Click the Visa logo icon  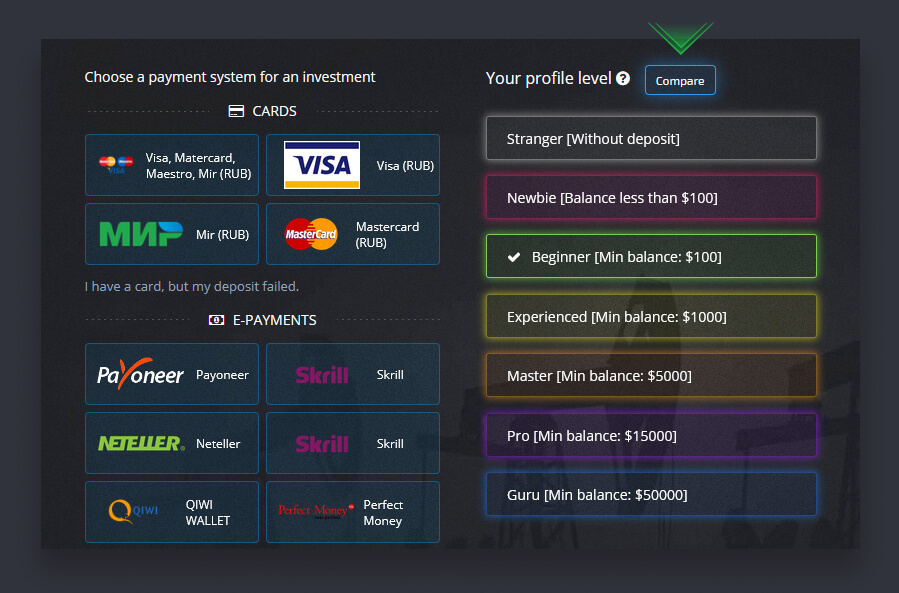tap(321, 165)
